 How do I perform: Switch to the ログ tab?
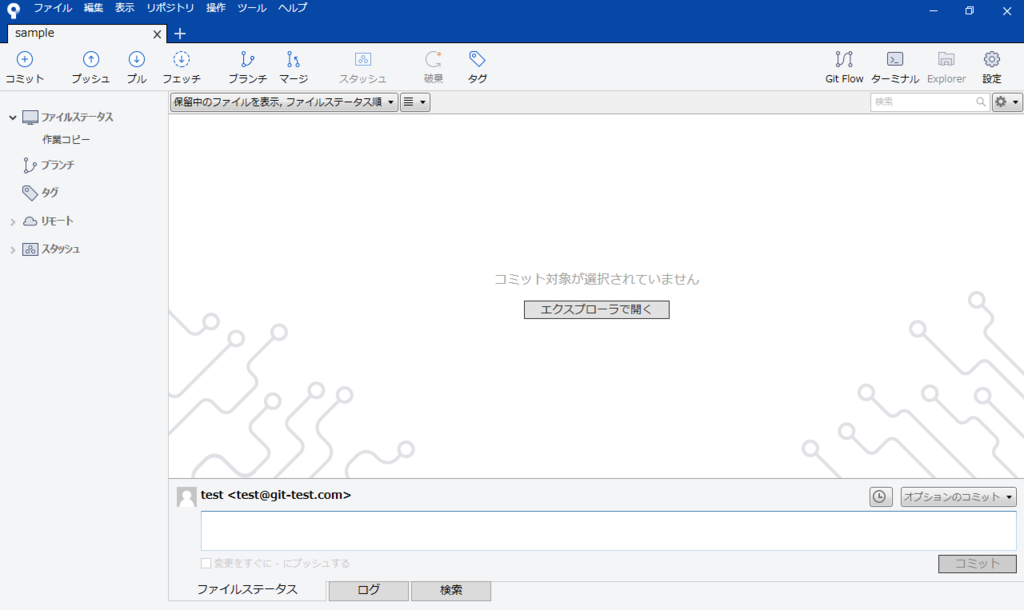click(x=367, y=590)
